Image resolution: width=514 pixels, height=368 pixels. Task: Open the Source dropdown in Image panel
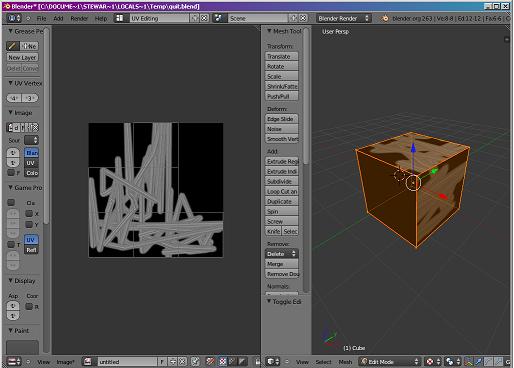31,140
